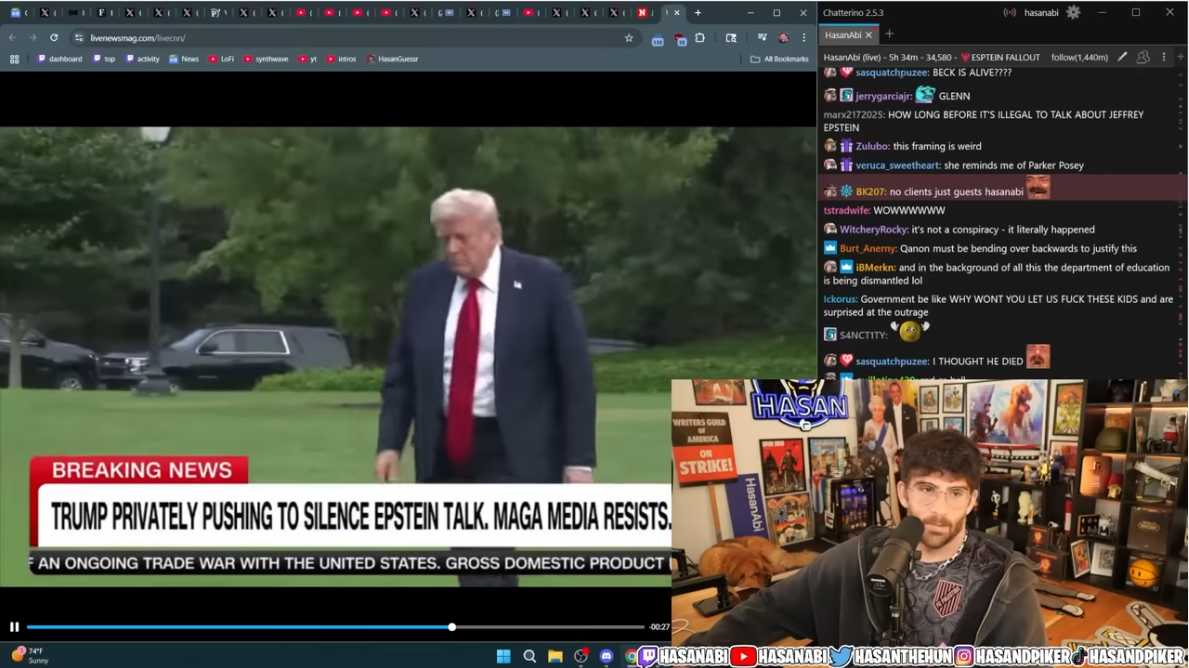The width and height of the screenshot is (1189, 668).
Task: Click username tstradwife in chat
Action: (846, 210)
